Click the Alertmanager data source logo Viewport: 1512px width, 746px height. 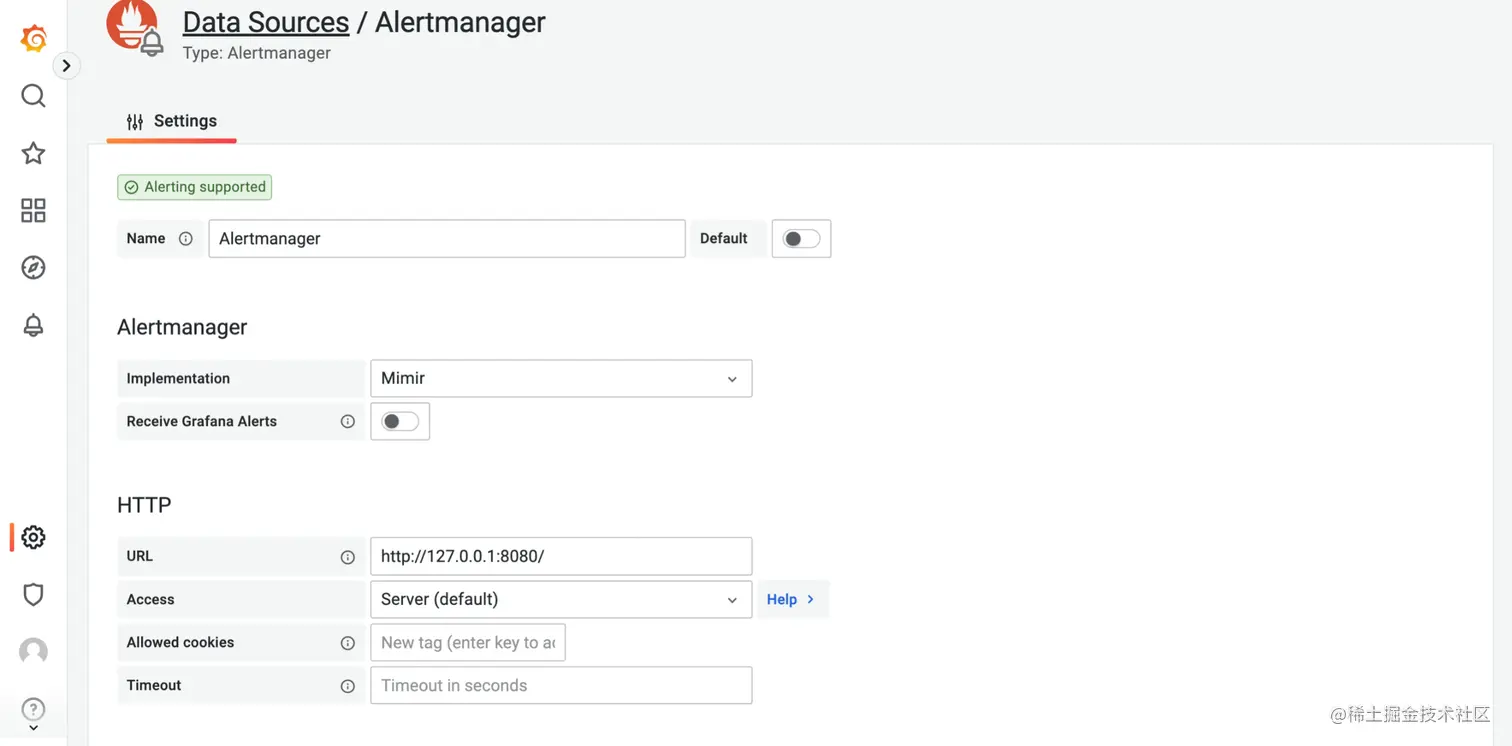tap(134, 28)
